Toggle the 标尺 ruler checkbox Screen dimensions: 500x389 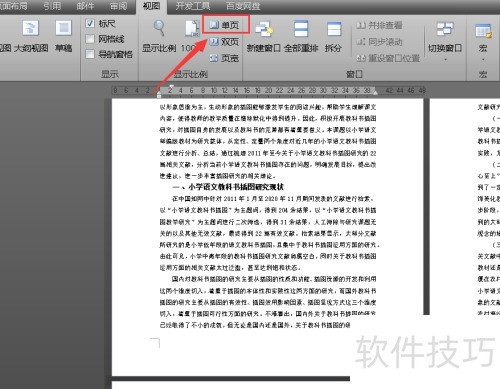coord(90,23)
